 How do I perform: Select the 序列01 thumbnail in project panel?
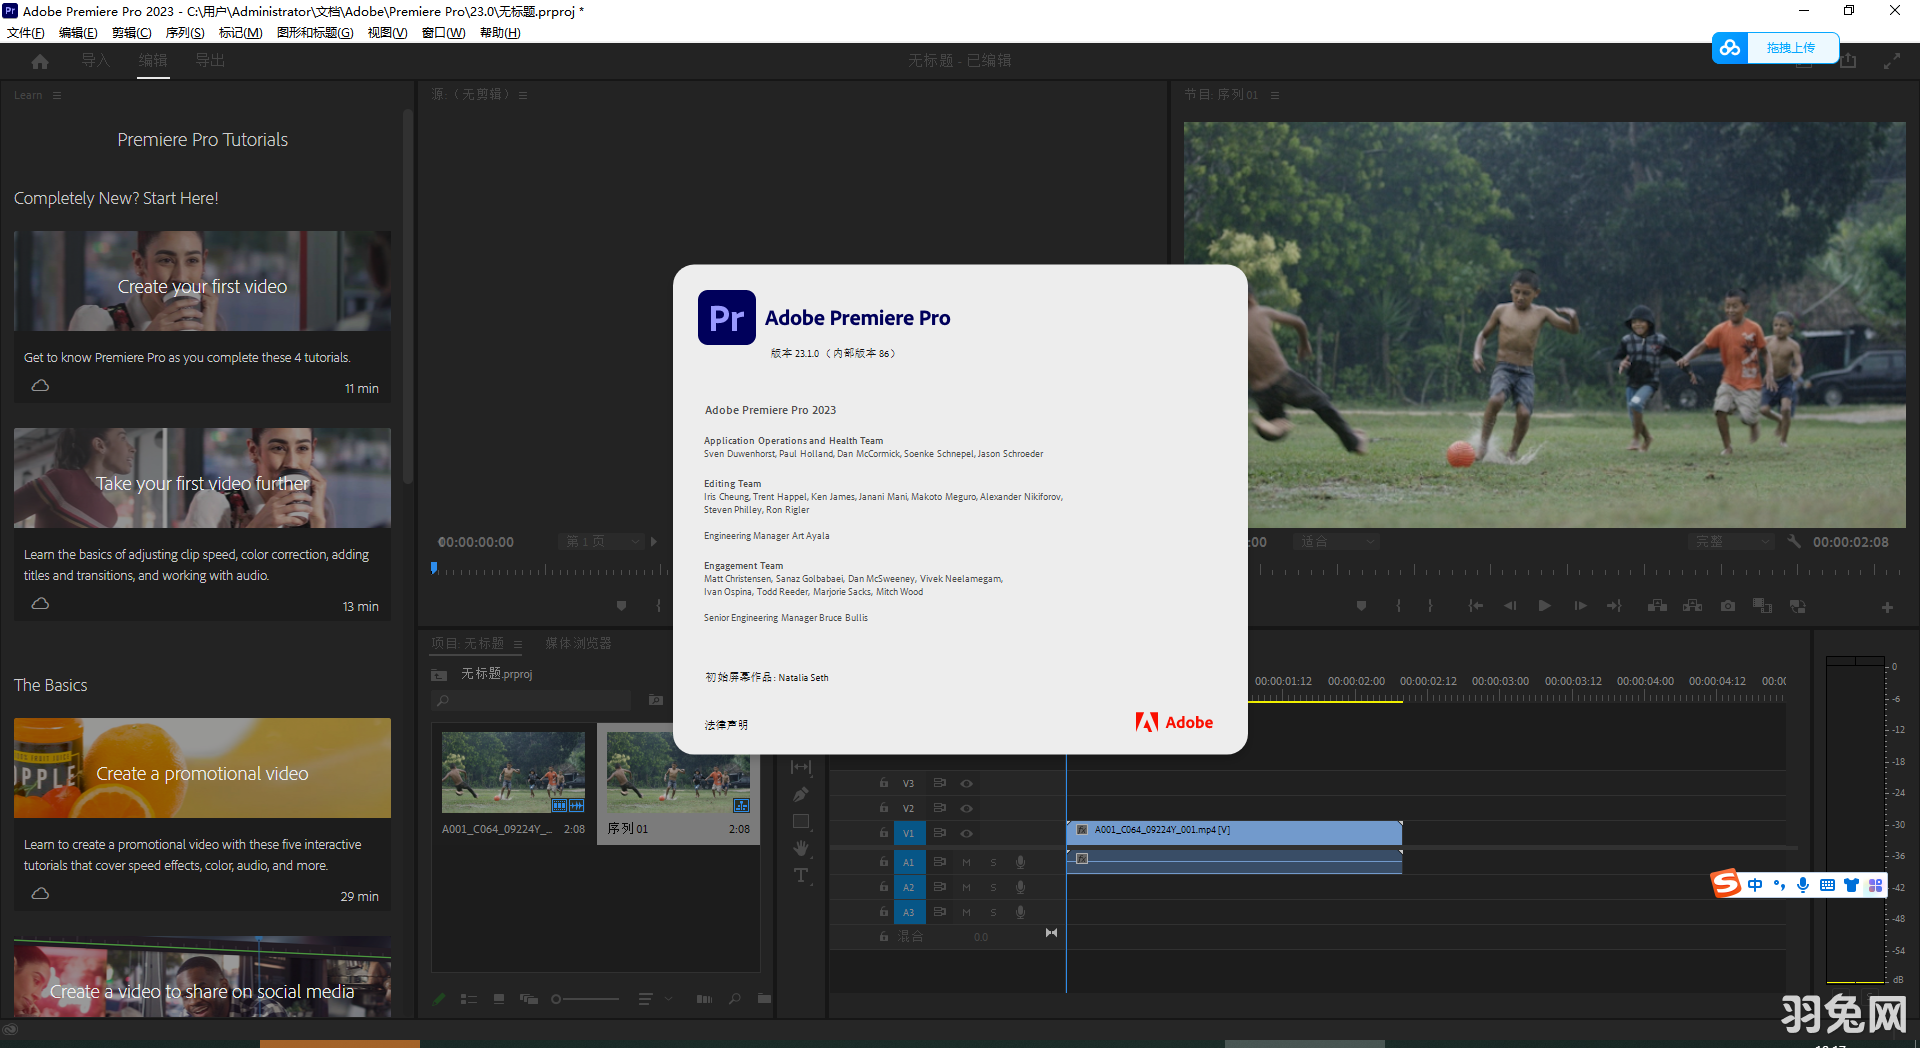pos(677,770)
